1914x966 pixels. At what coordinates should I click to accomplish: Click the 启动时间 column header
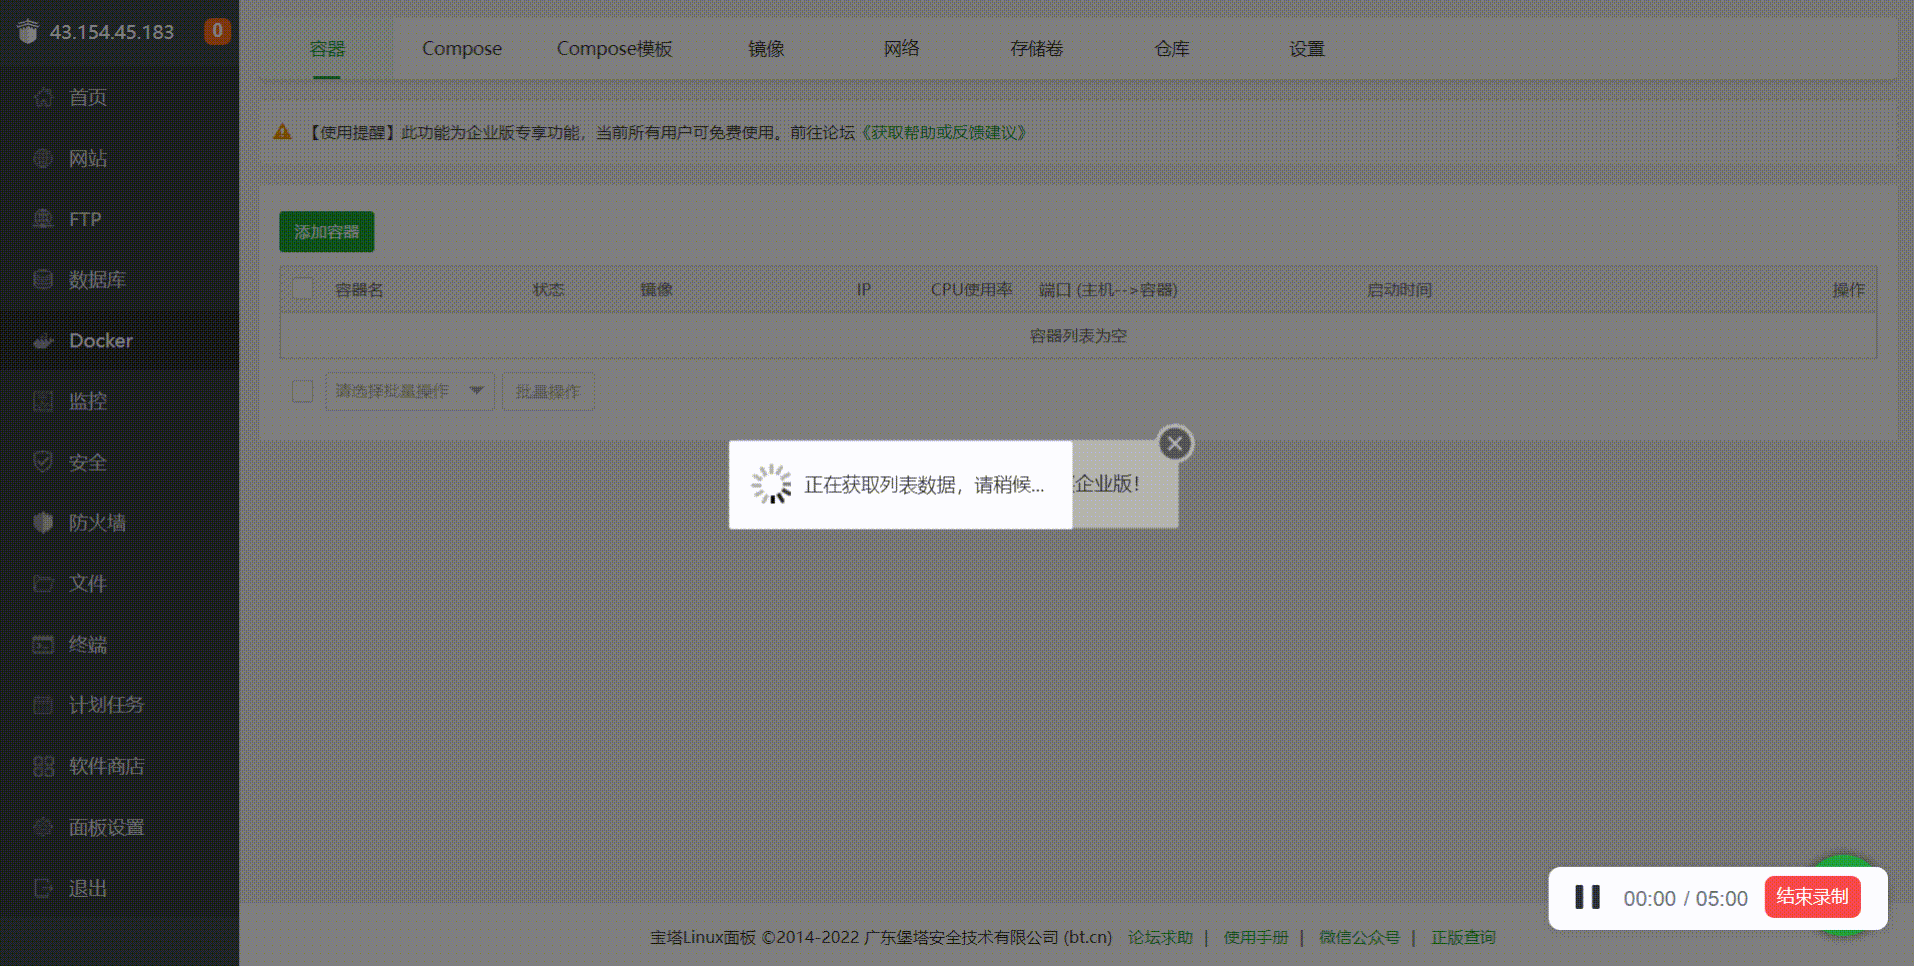coord(1399,290)
